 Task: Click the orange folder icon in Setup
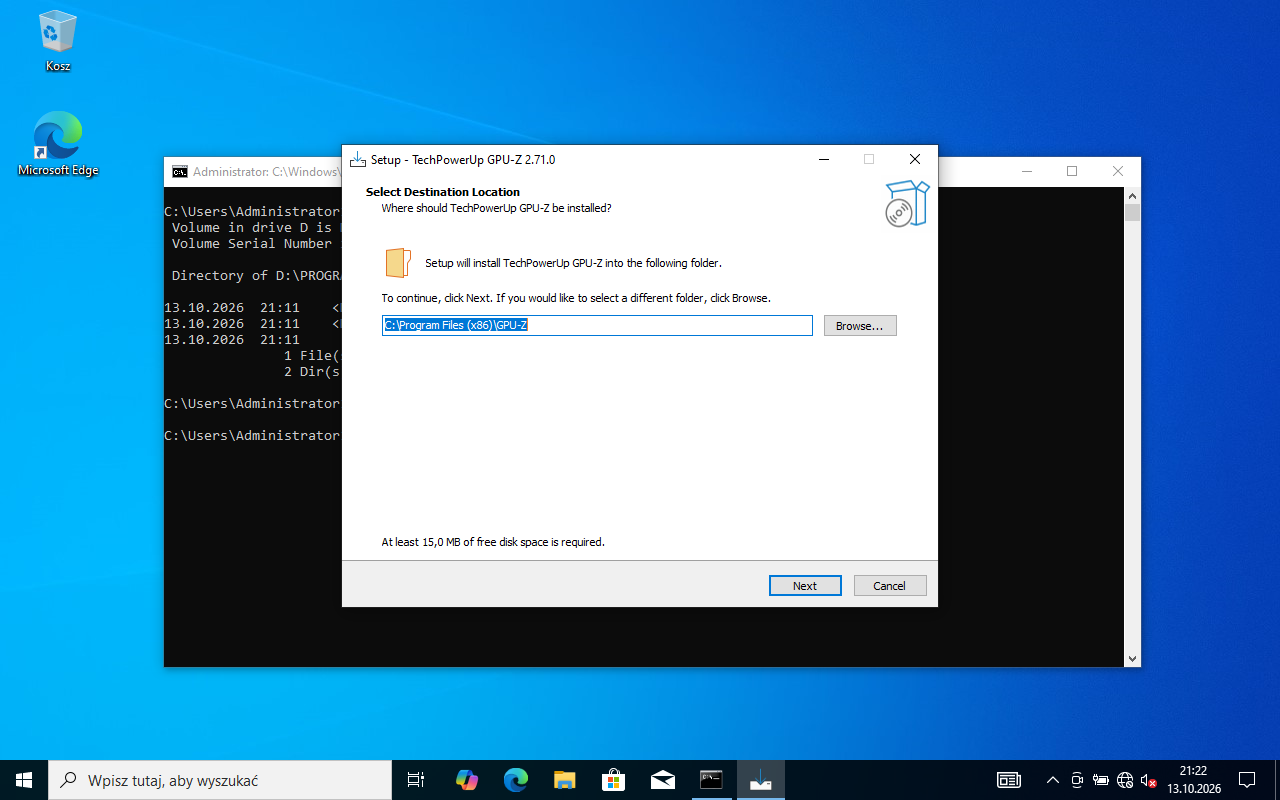[x=398, y=263]
